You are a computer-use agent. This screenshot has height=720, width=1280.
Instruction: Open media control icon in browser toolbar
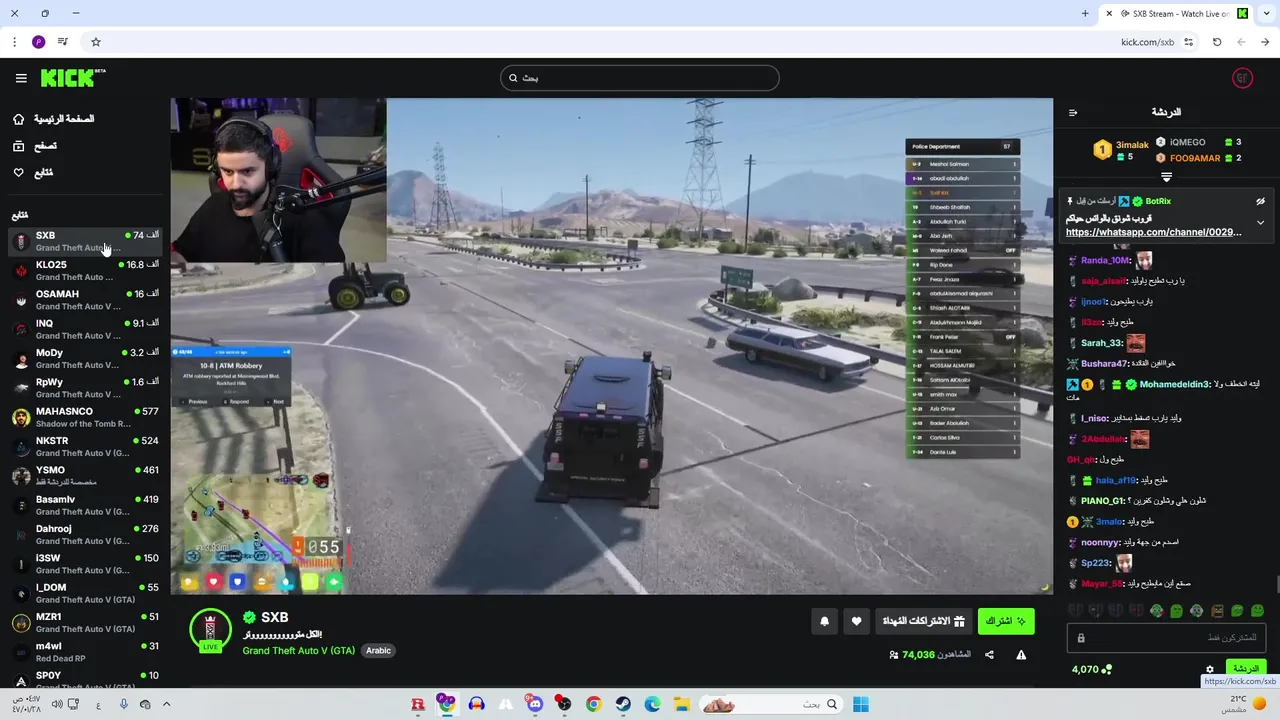[63, 42]
